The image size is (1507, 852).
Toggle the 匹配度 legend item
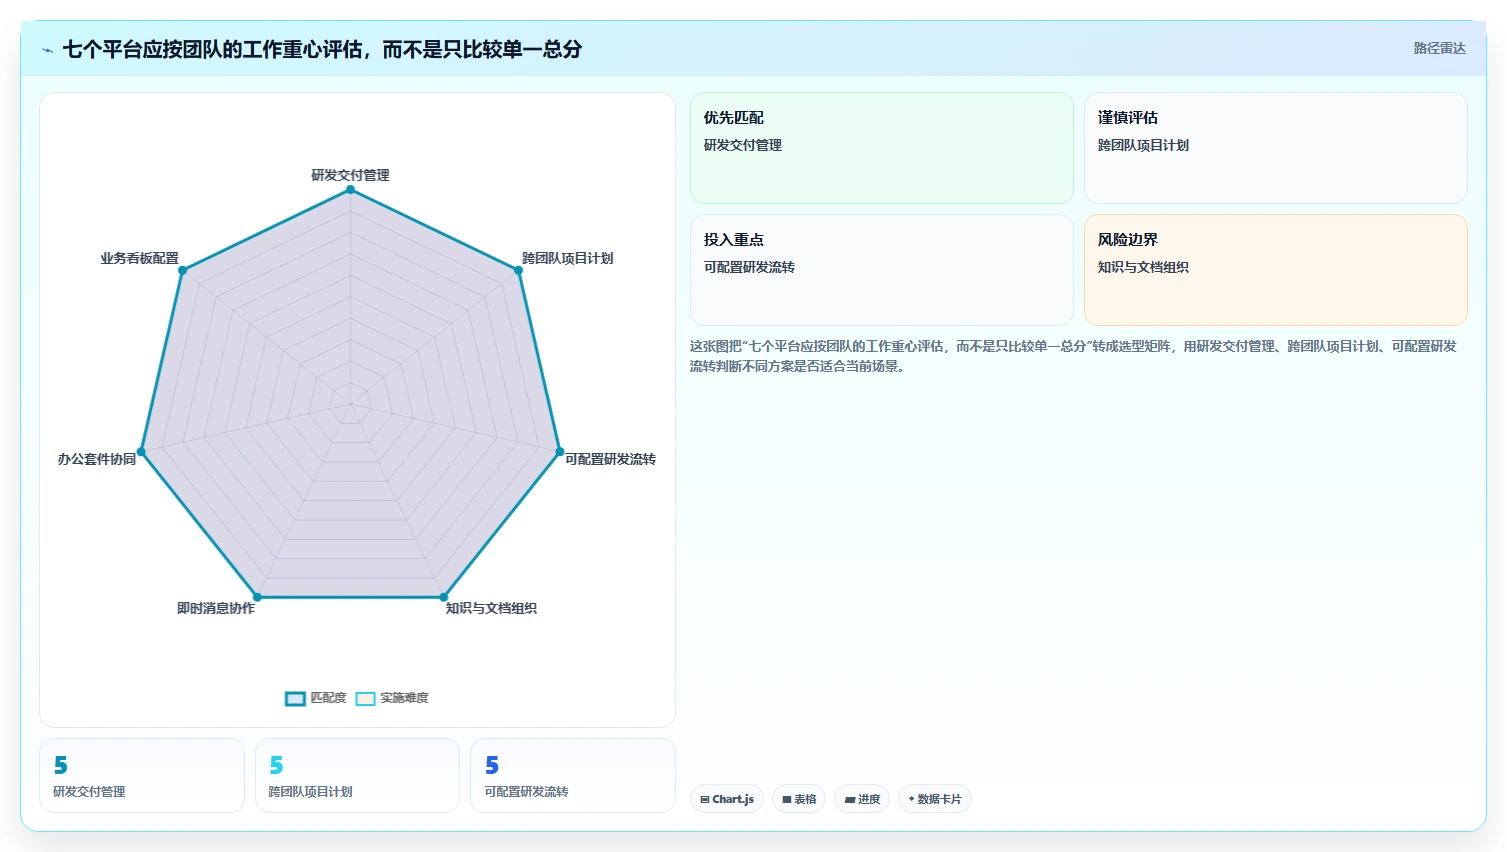(x=315, y=698)
